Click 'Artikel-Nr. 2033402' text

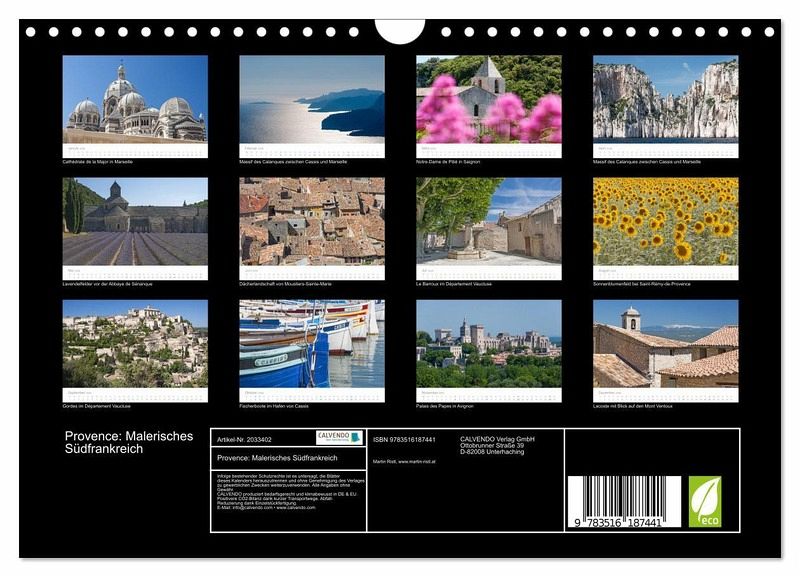click(x=244, y=440)
